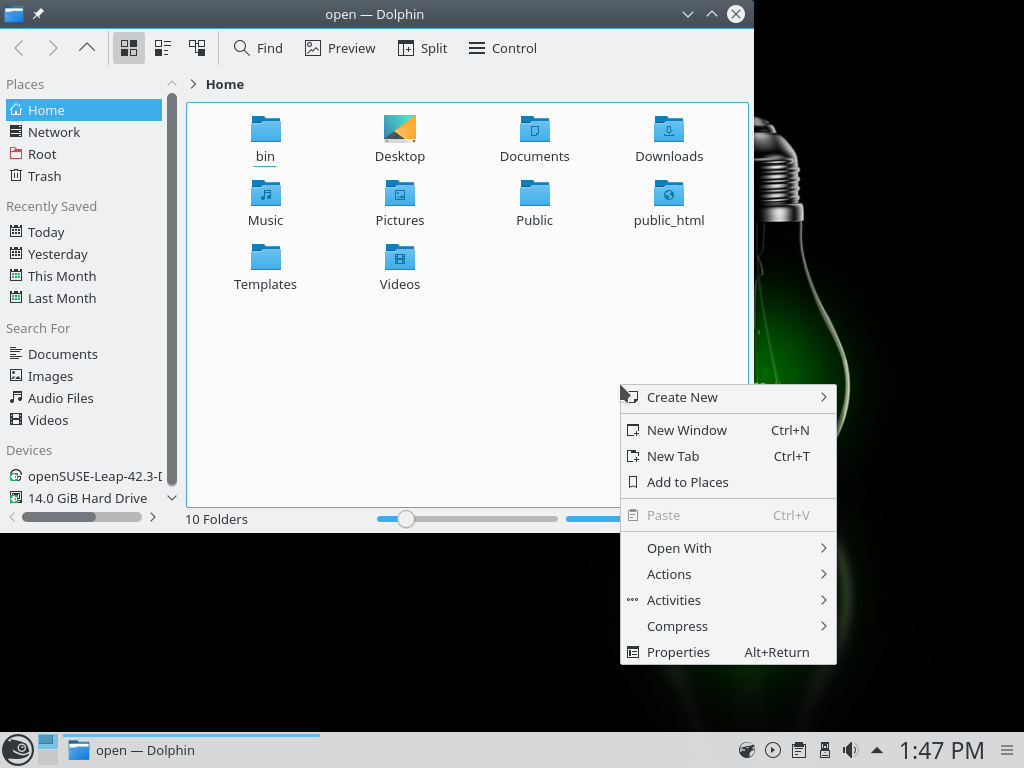Select Properties in the context menu
Image resolution: width=1024 pixels, height=768 pixels.
pos(678,652)
